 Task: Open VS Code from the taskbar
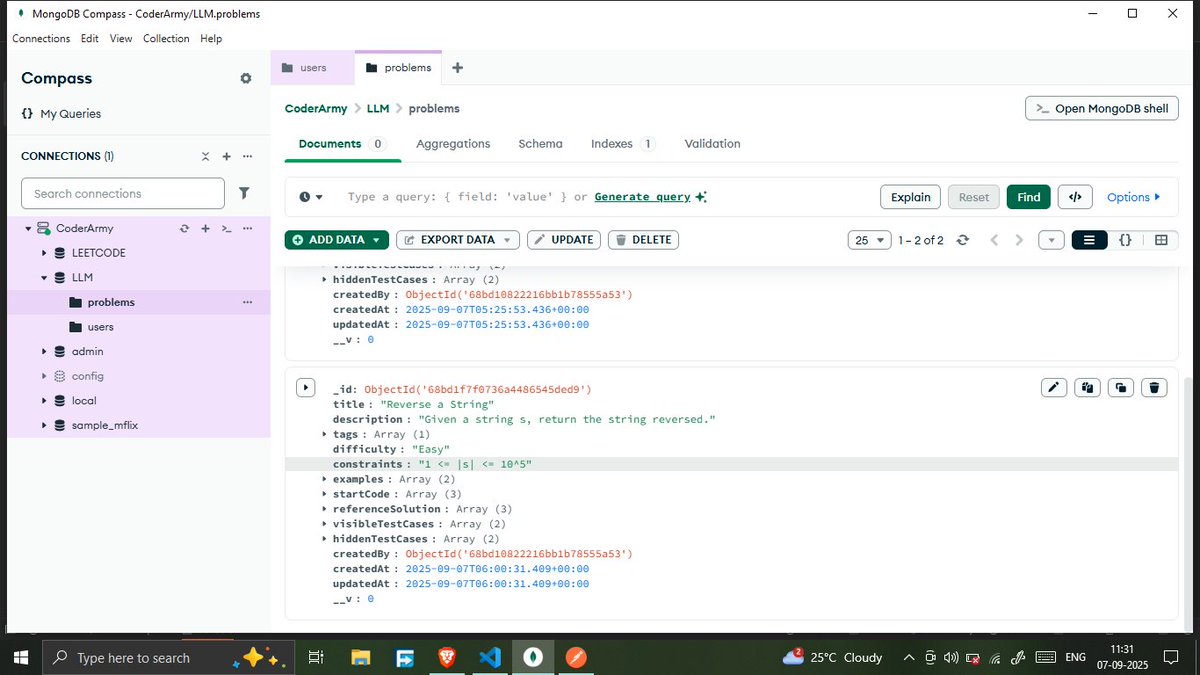(x=489, y=657)
